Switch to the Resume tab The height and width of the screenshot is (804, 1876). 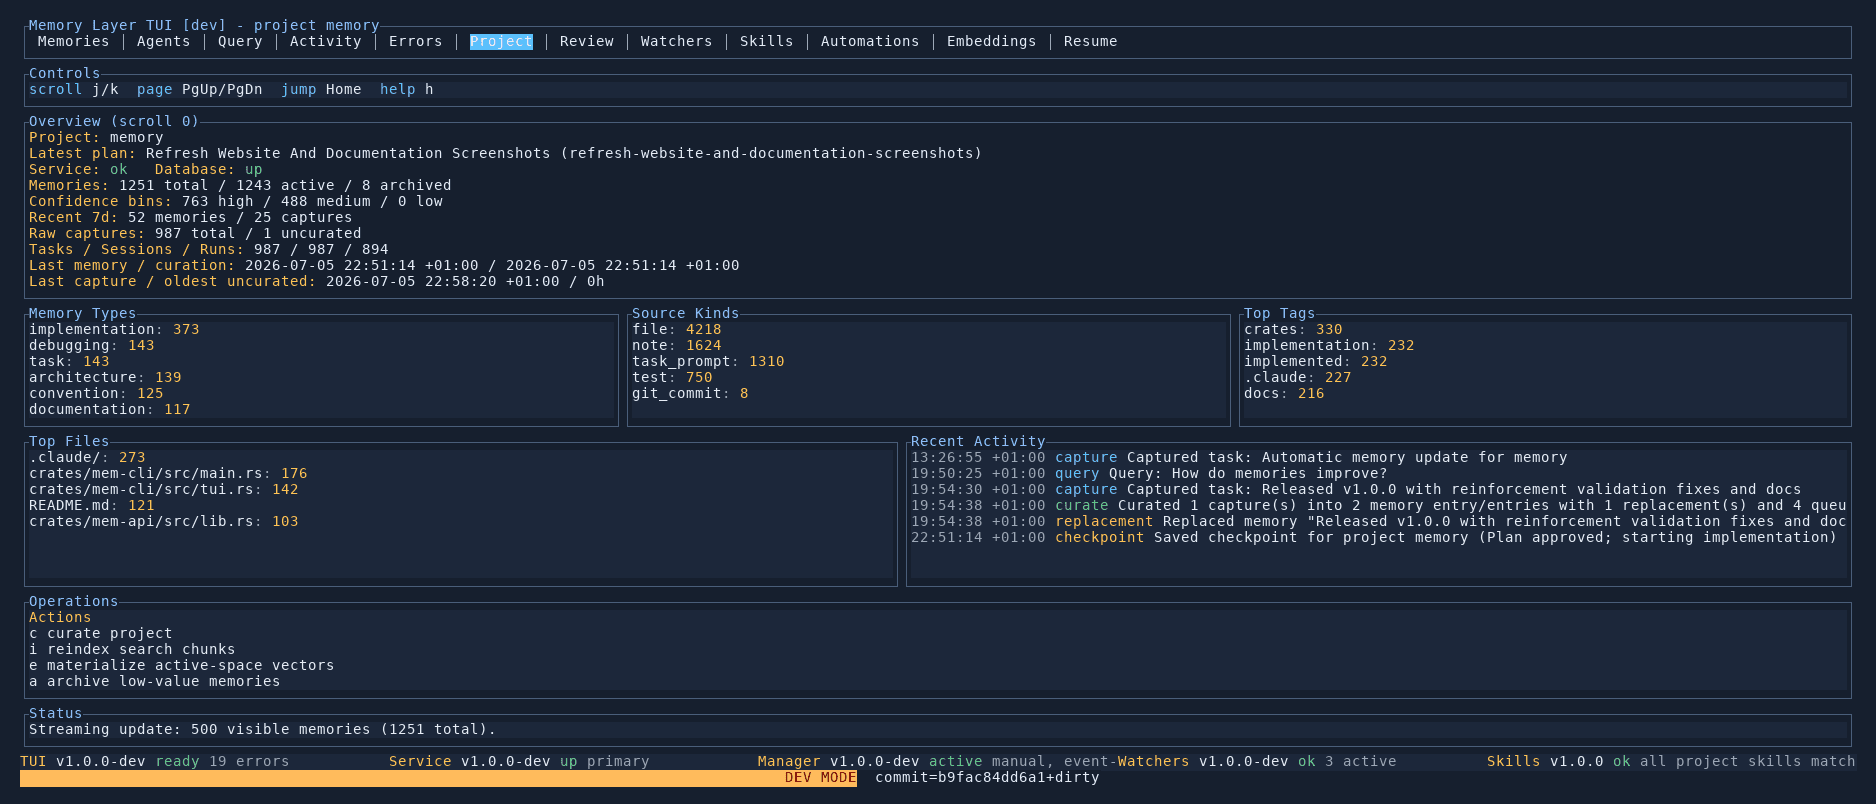[1090, 41]
